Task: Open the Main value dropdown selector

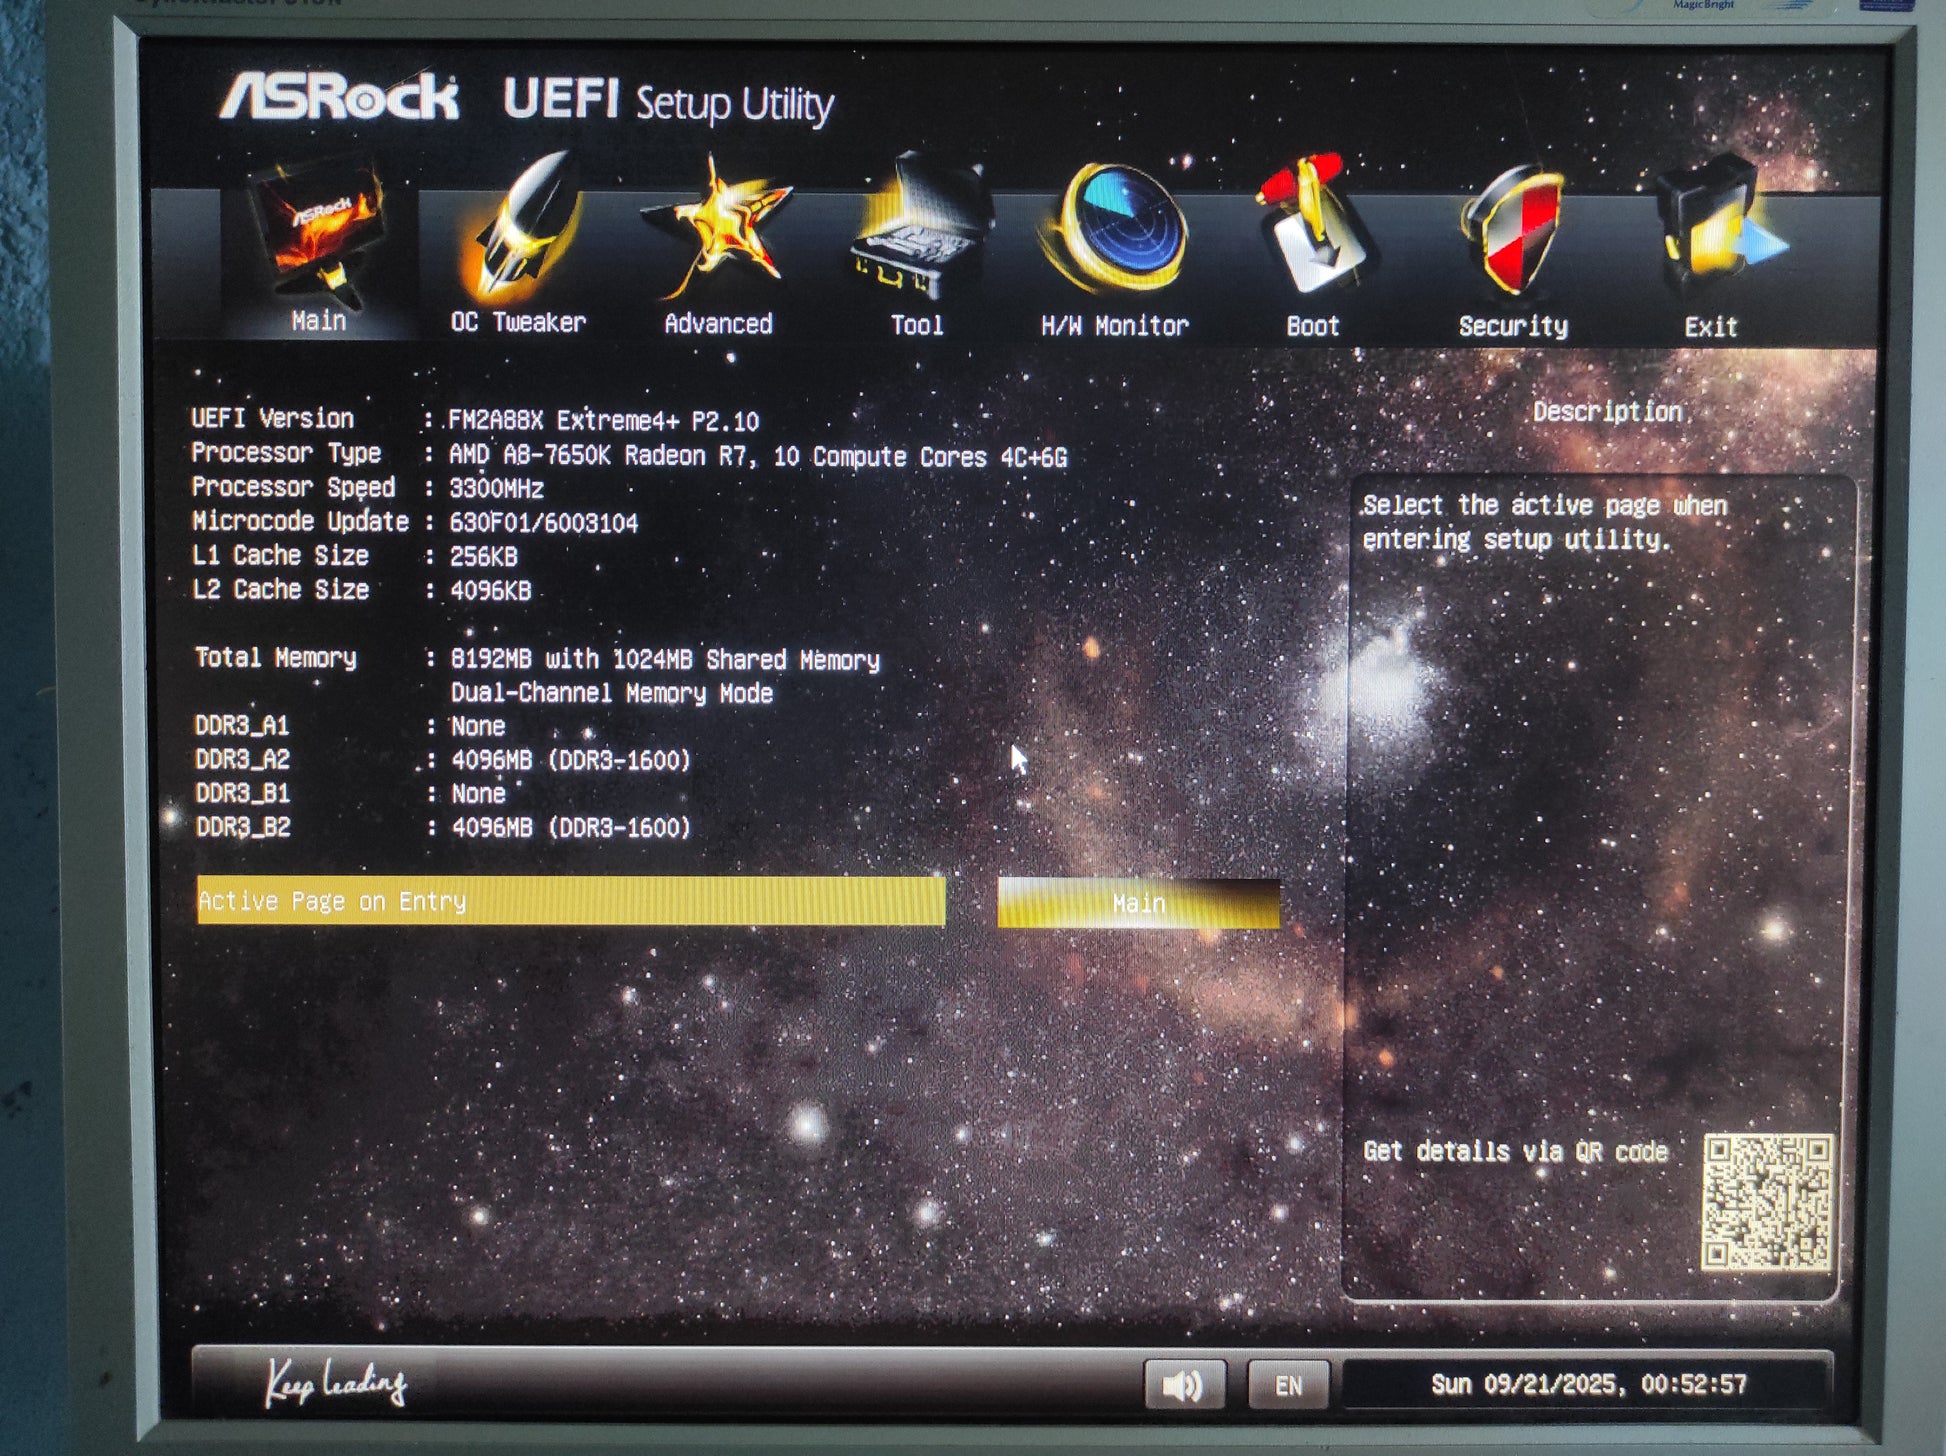Action: (1138, 904)
